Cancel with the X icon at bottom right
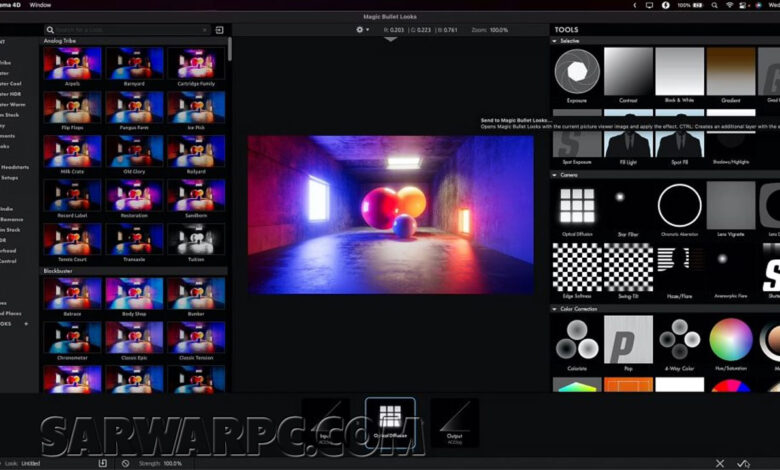Image resolution: width=780 pixels, height=470 pixels. [x=719, y=463]
